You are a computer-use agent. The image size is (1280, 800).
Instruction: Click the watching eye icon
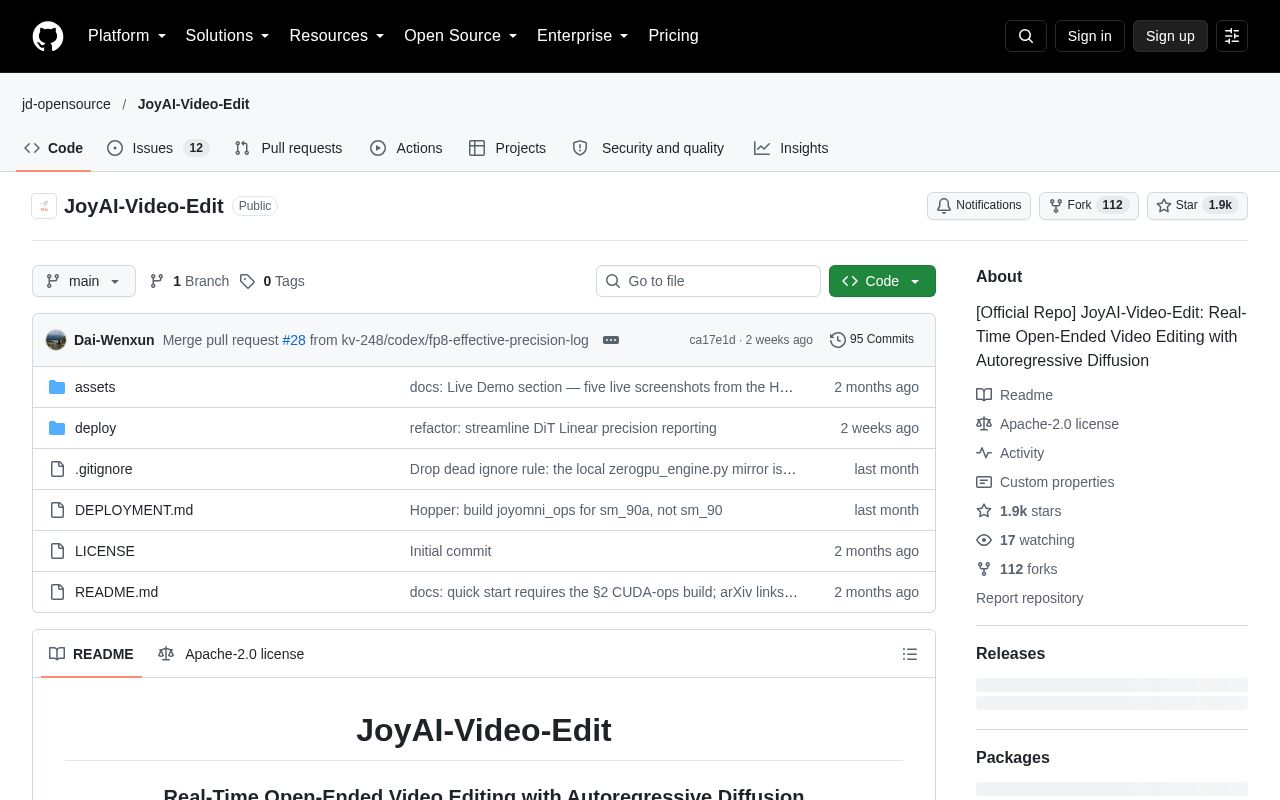[x=984, y=540]
